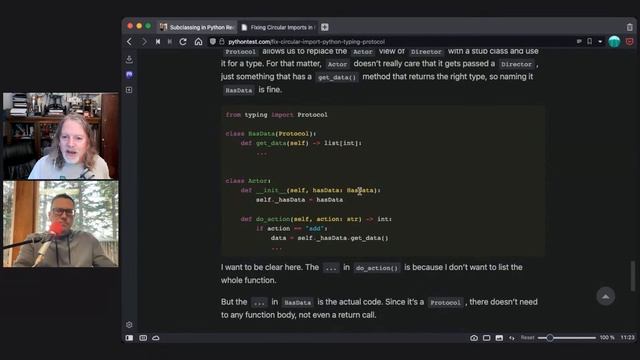Click the fast forward navigation button
Viewport: 640px width, 360px height.
(x=169, y=42)
